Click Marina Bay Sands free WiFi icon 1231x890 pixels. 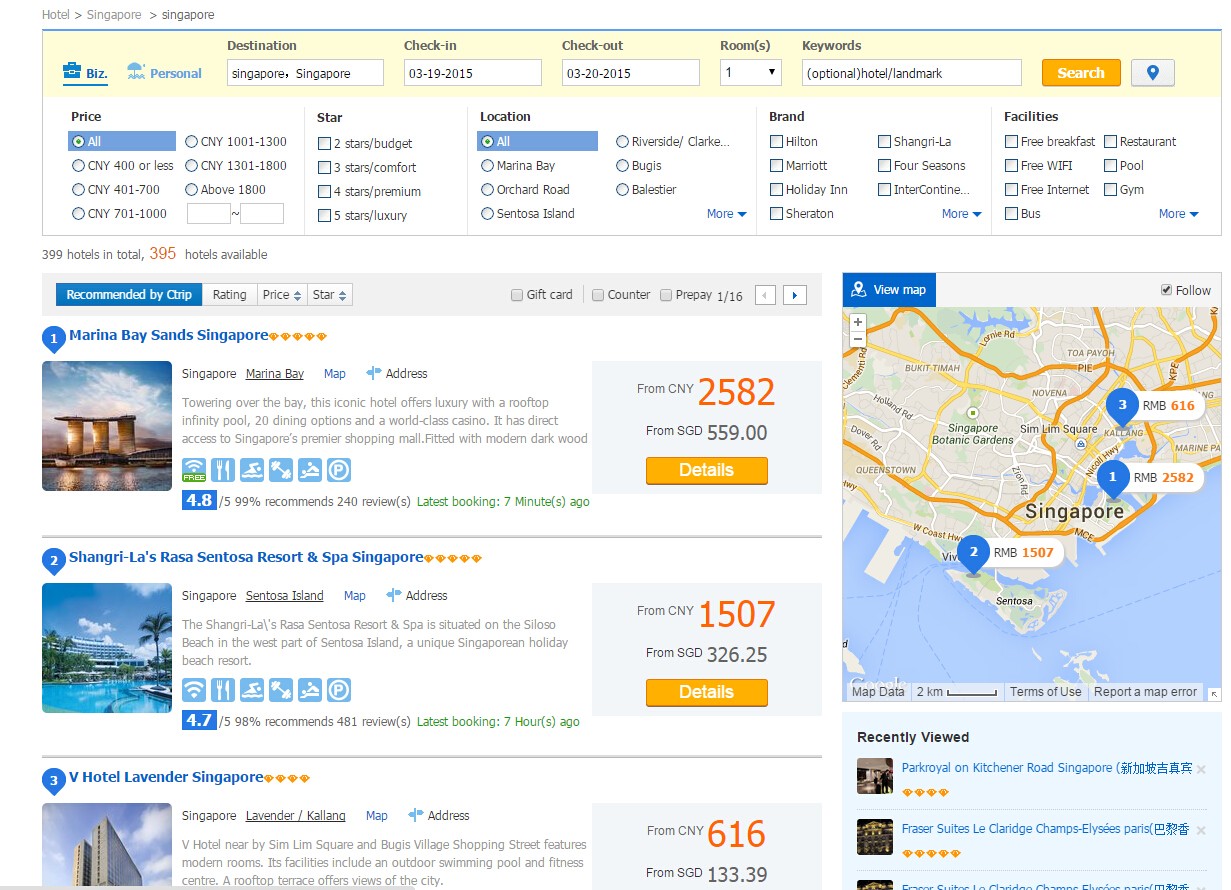[x=194, y=470]
